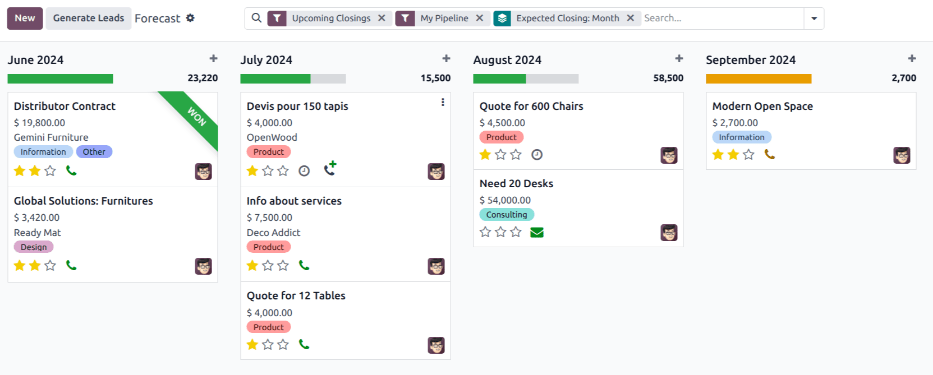Image resolution: width=933 pixels, height=375 pixels.
Task: Click envelope icon on Need 20 Desks
Action: pos(537,232)
